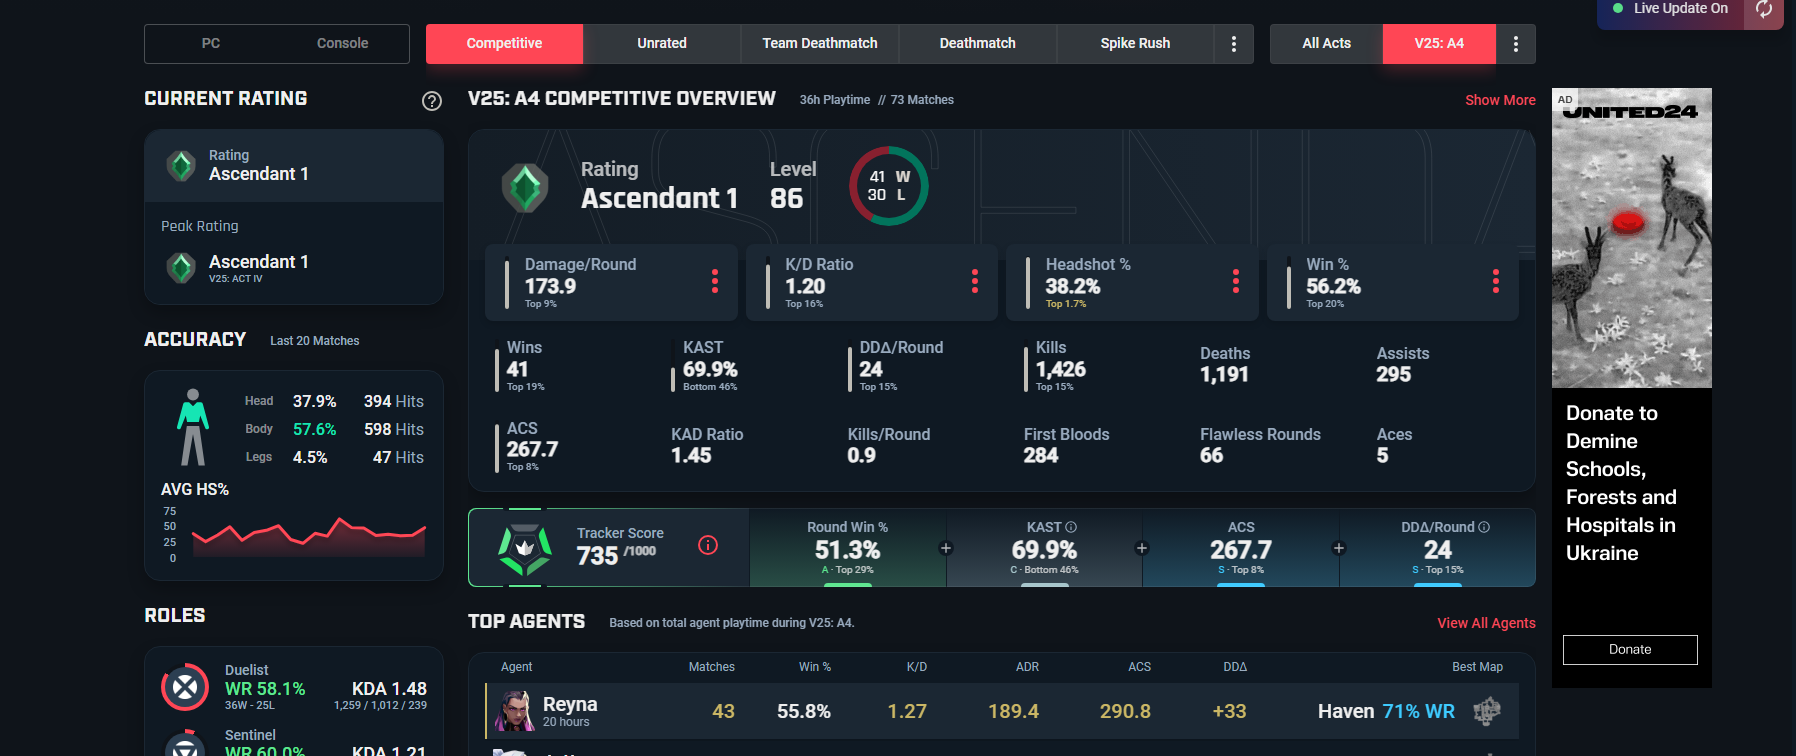
Task: Click the First Bloods 284 stat
Action: point(1066,445)
